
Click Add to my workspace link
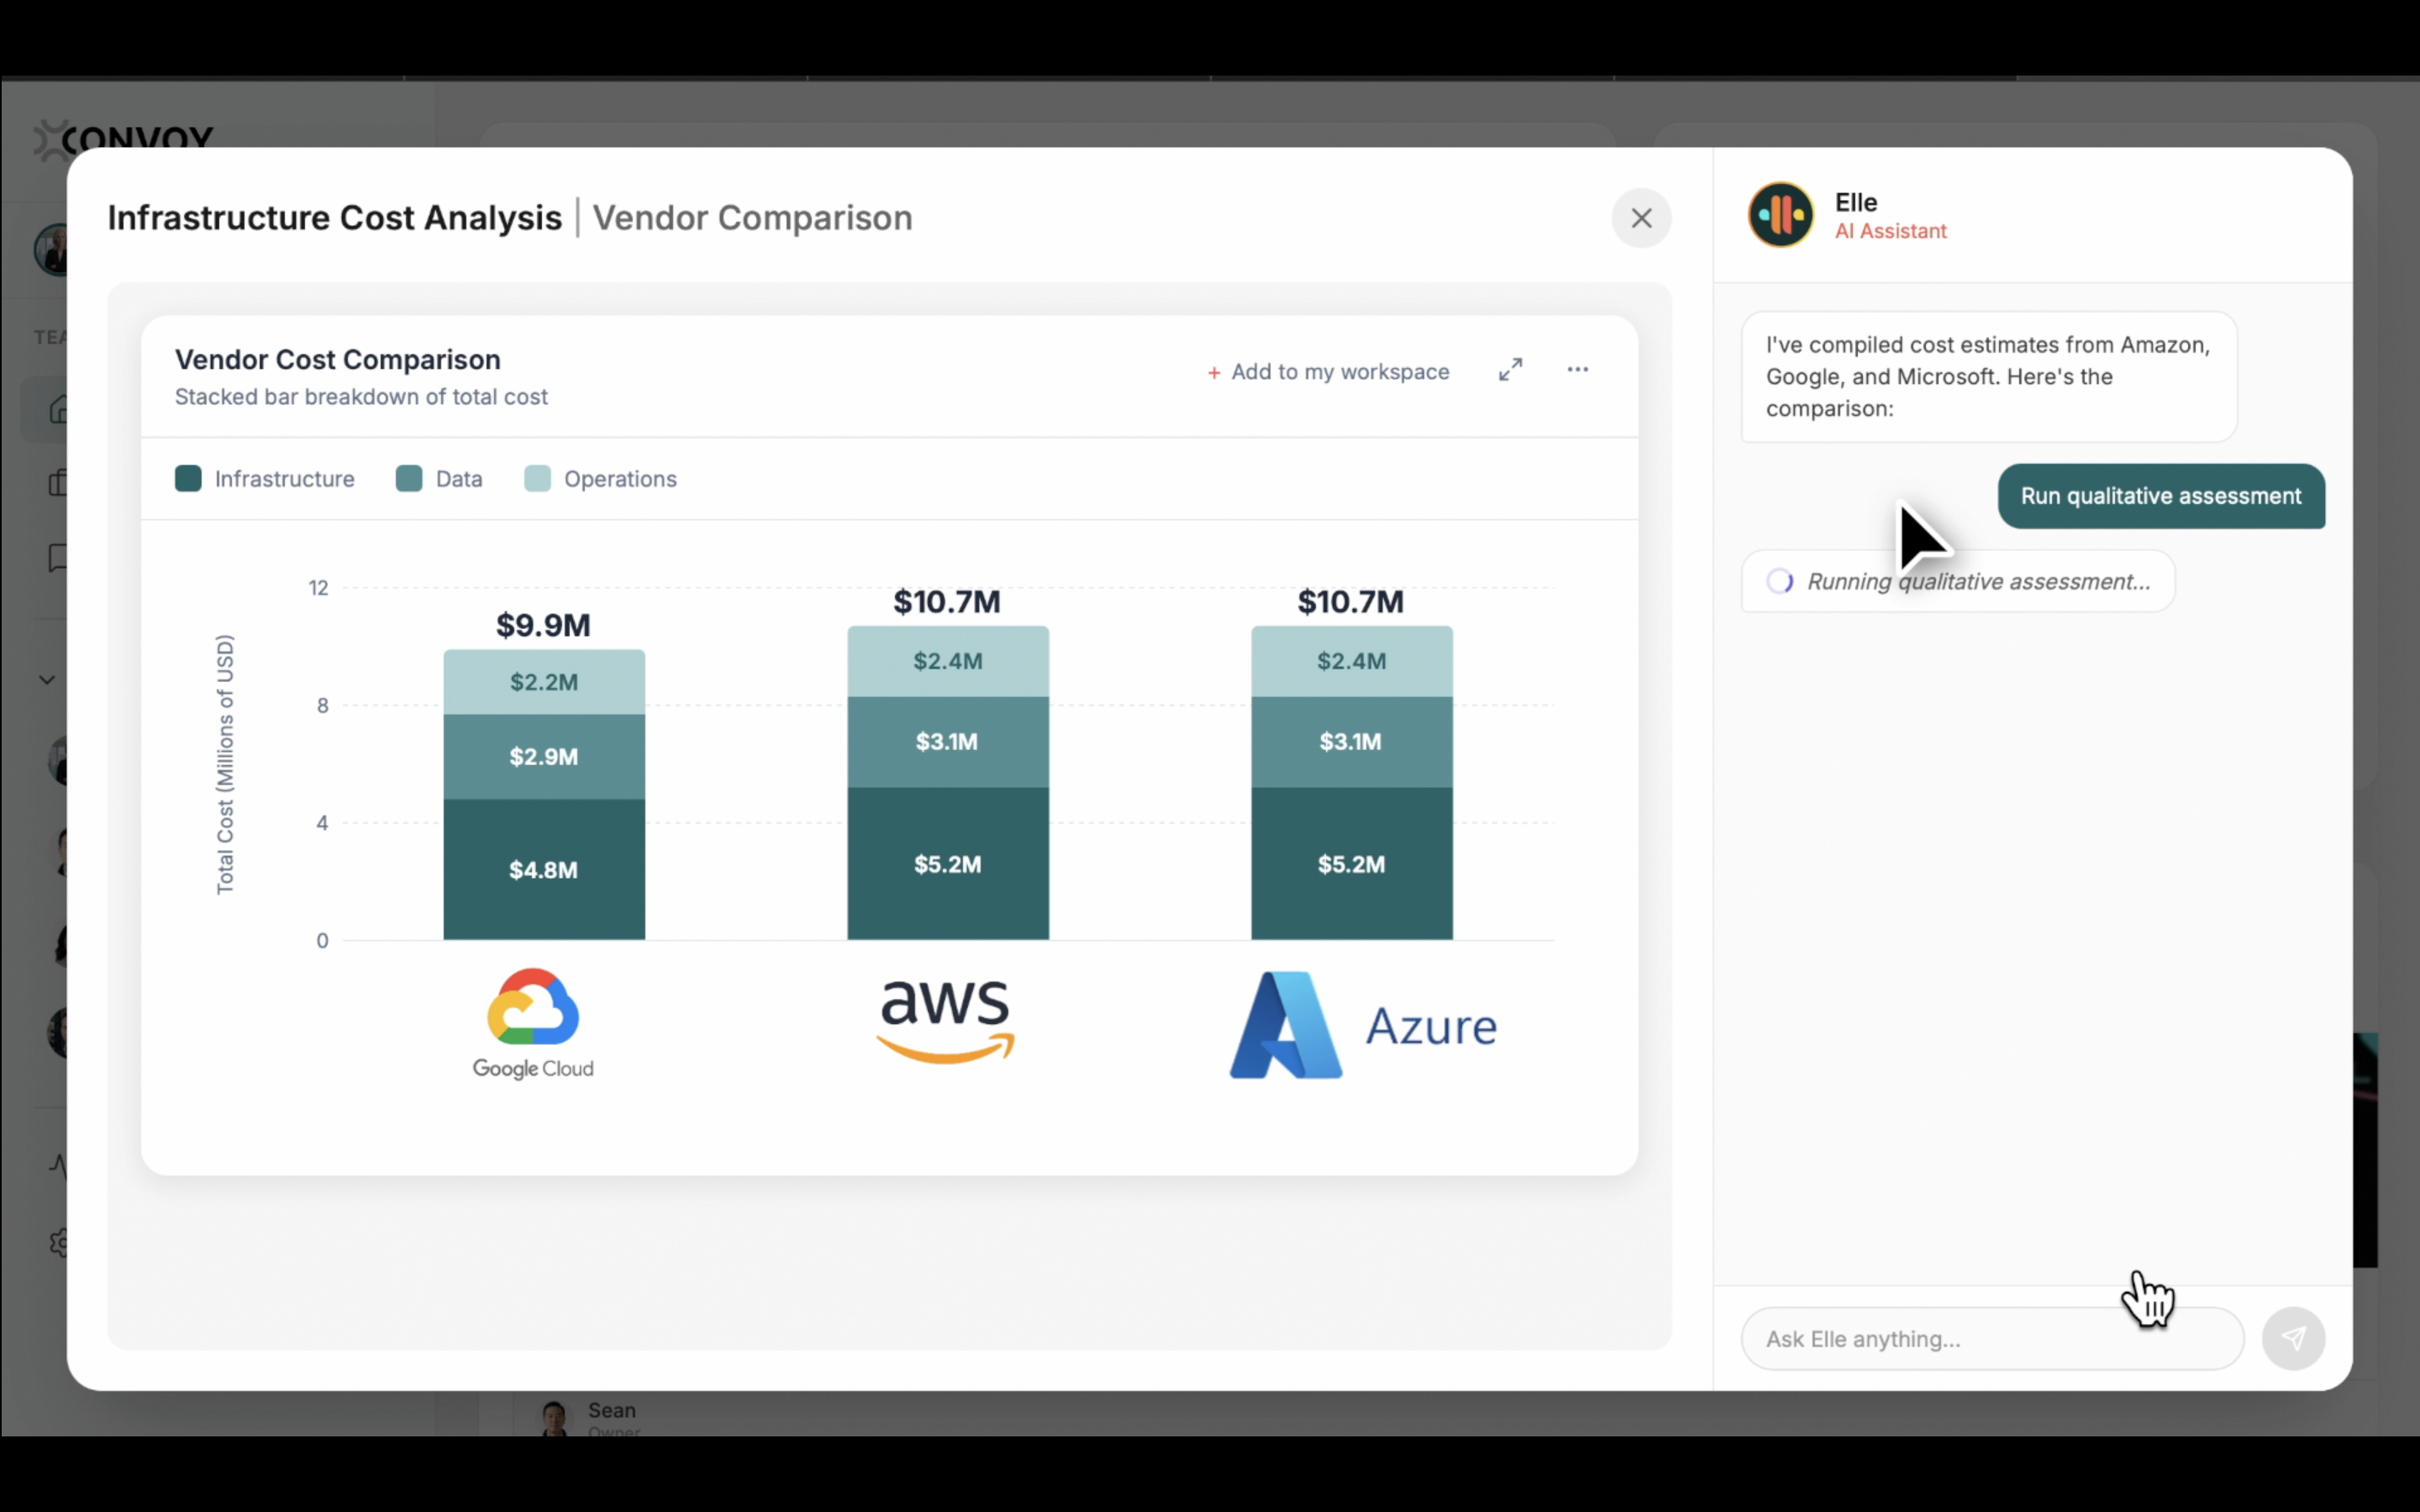tap(1328, 372)
